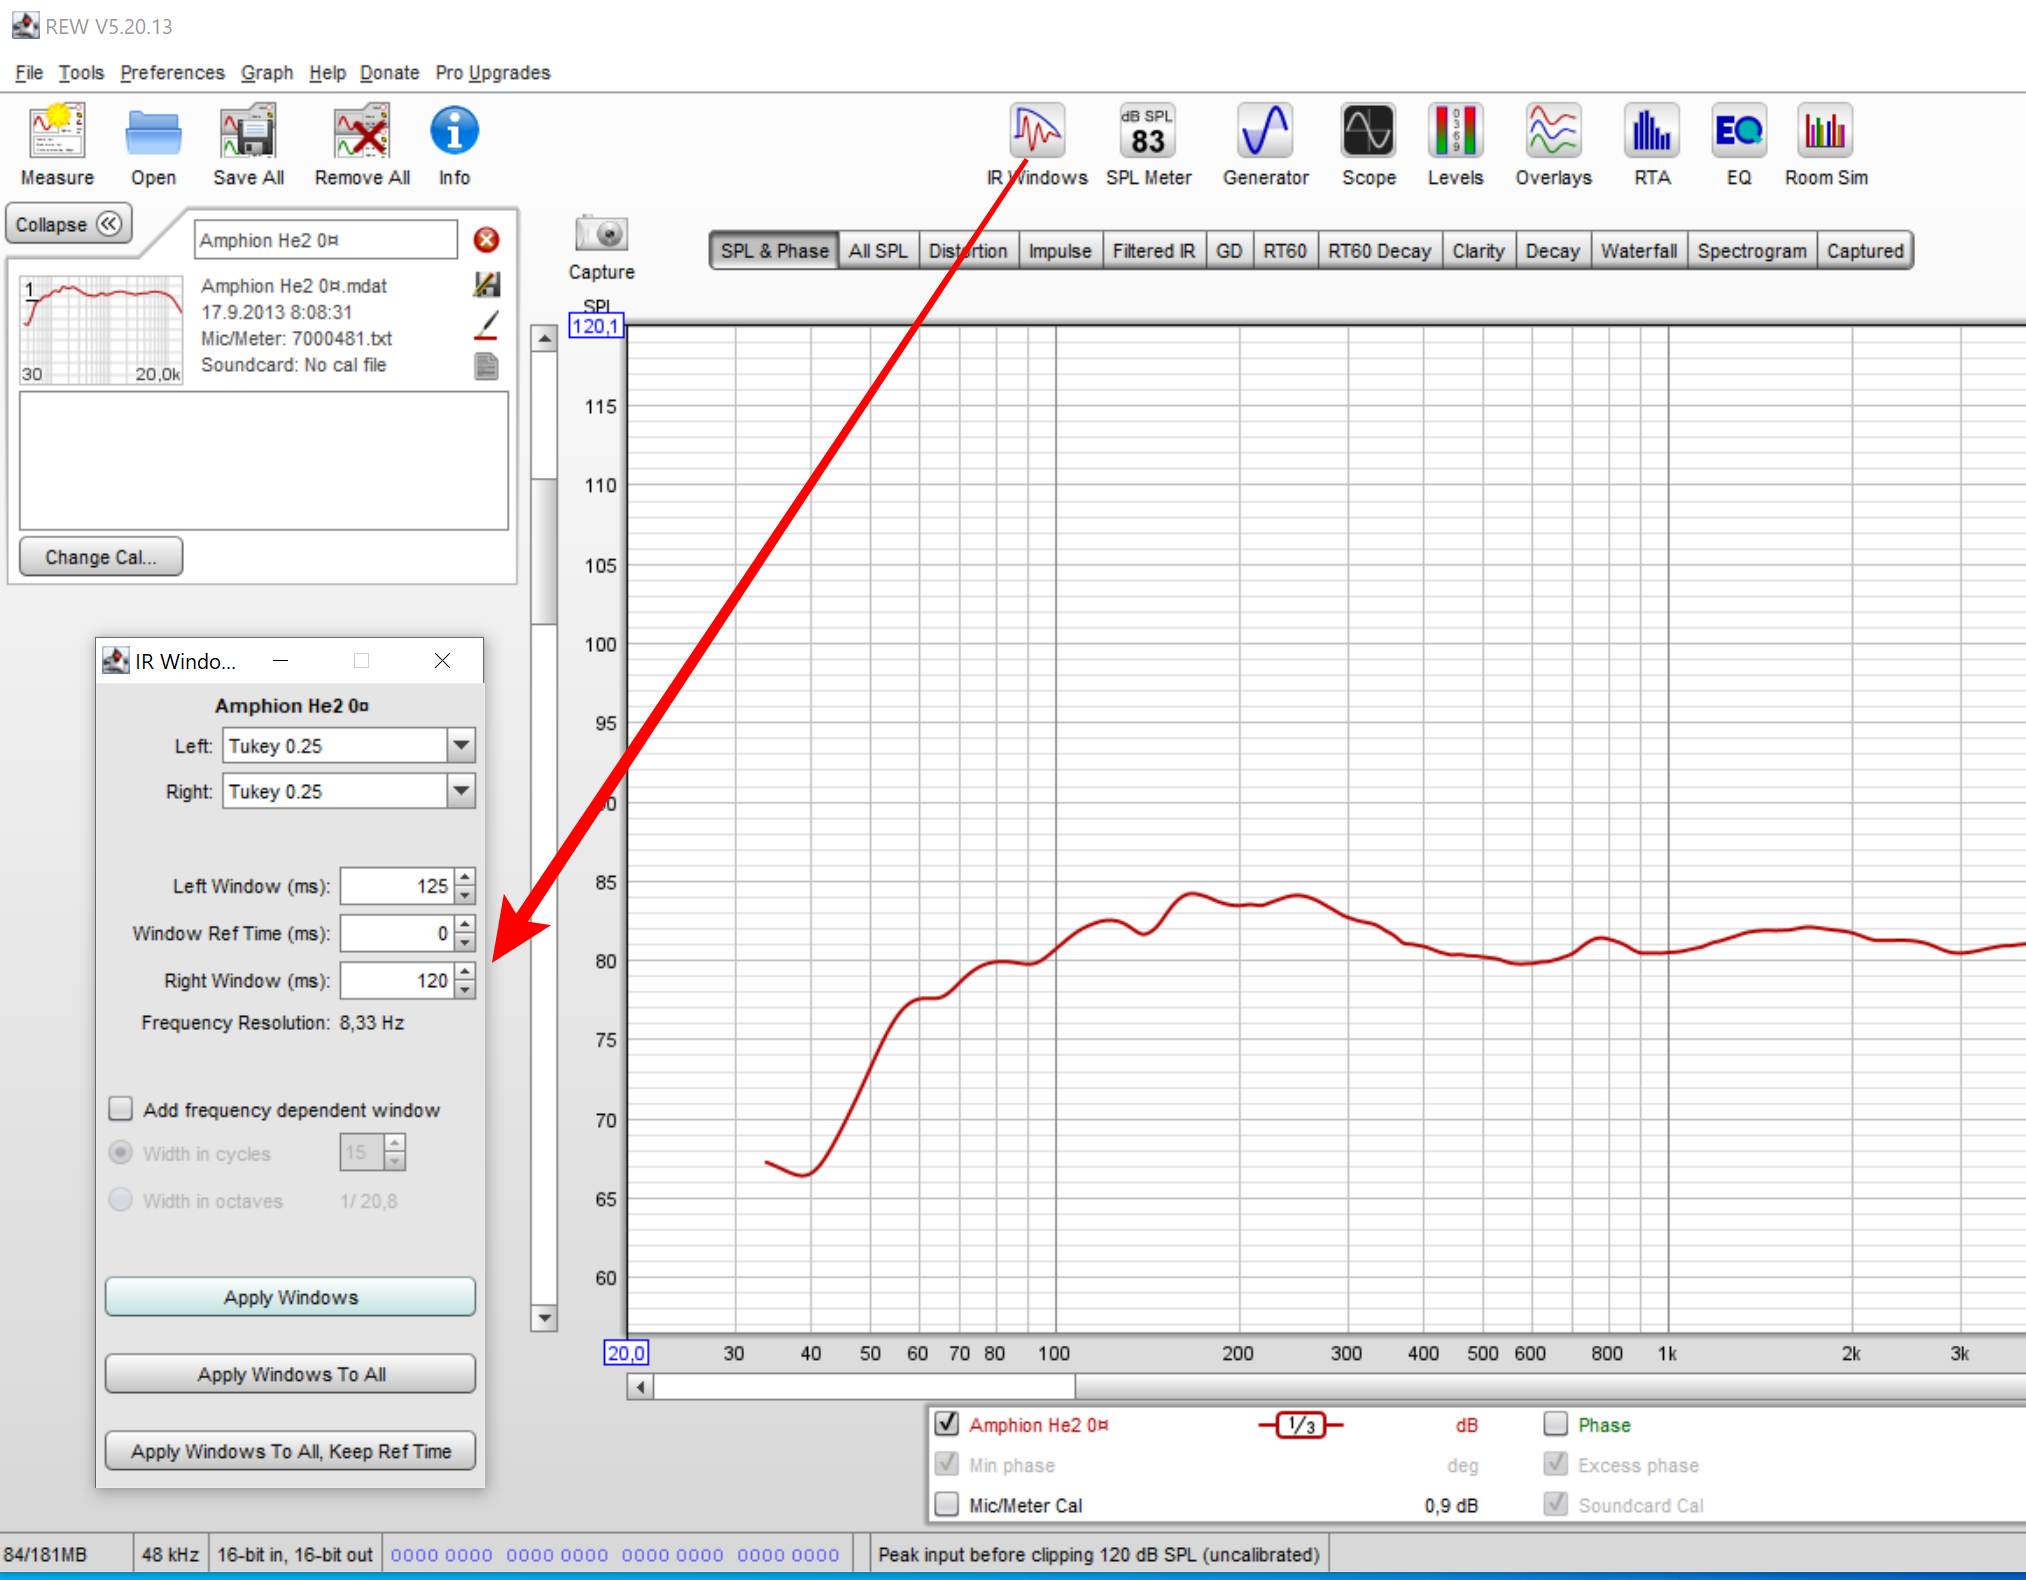2026x1580 pixels.
Task: Switch to the Spectrogram tab
Action: pyautogui.click(x=1752, y=251)
